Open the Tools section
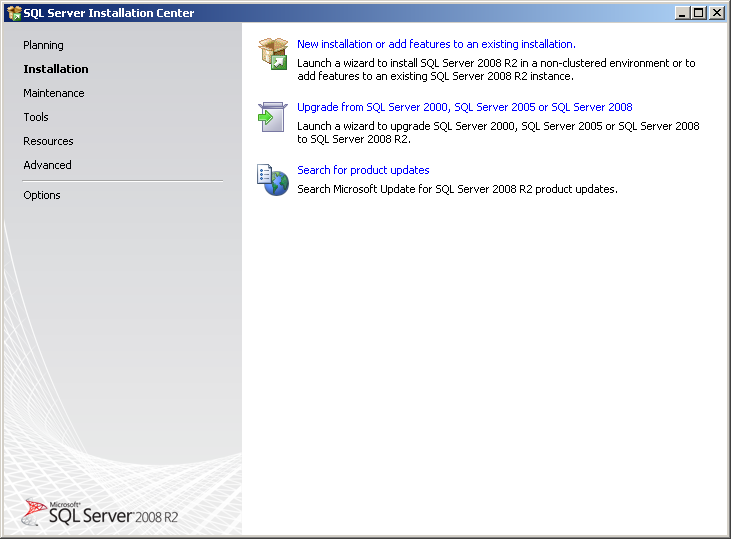 coord(36,117)
